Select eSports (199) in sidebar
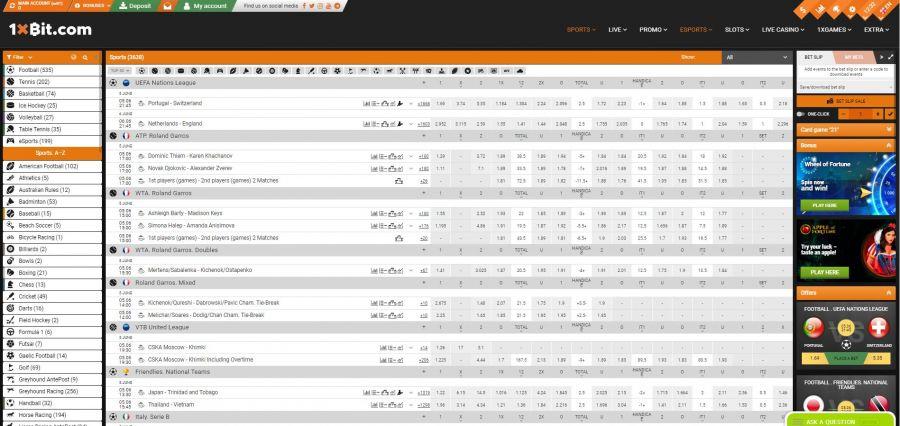Viewport: 900px width, 426px height. [52, 141]
